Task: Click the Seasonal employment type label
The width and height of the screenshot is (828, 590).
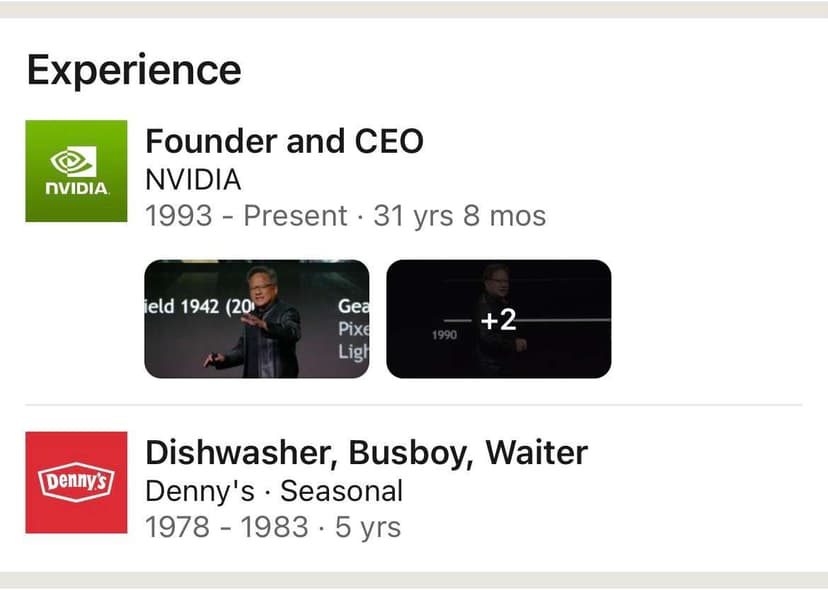Action: coord(341,491)
